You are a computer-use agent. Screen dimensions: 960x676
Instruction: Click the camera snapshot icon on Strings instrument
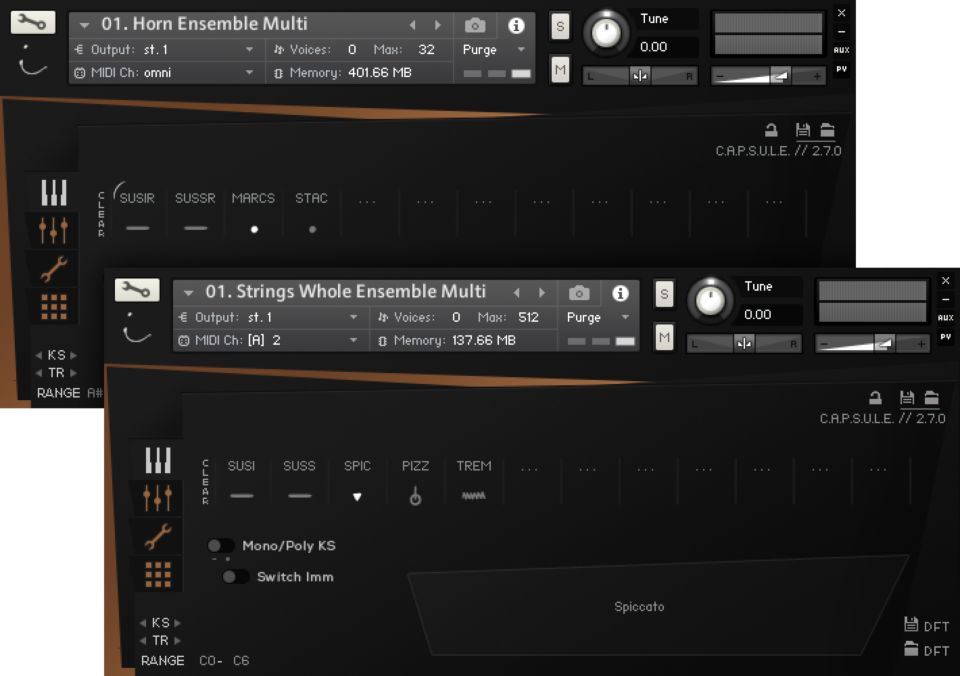(x=579, y=293)
